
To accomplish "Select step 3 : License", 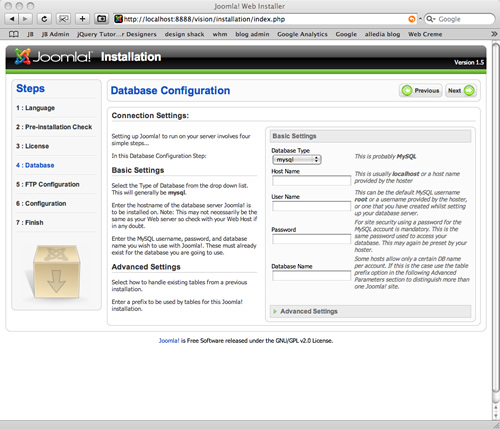I will 32,146.
